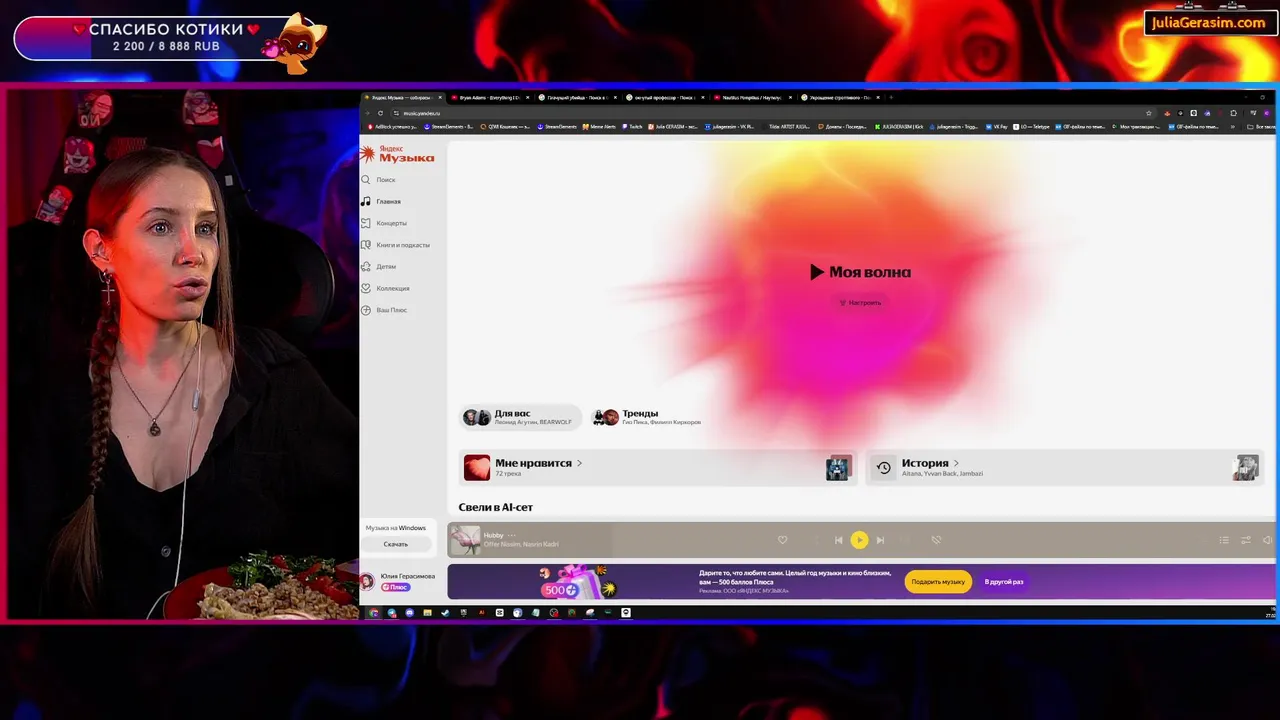The width and height of the screenshot is (1280, 720).
Task: Click the Мне нравится heart cover
Action: (477, 467)
